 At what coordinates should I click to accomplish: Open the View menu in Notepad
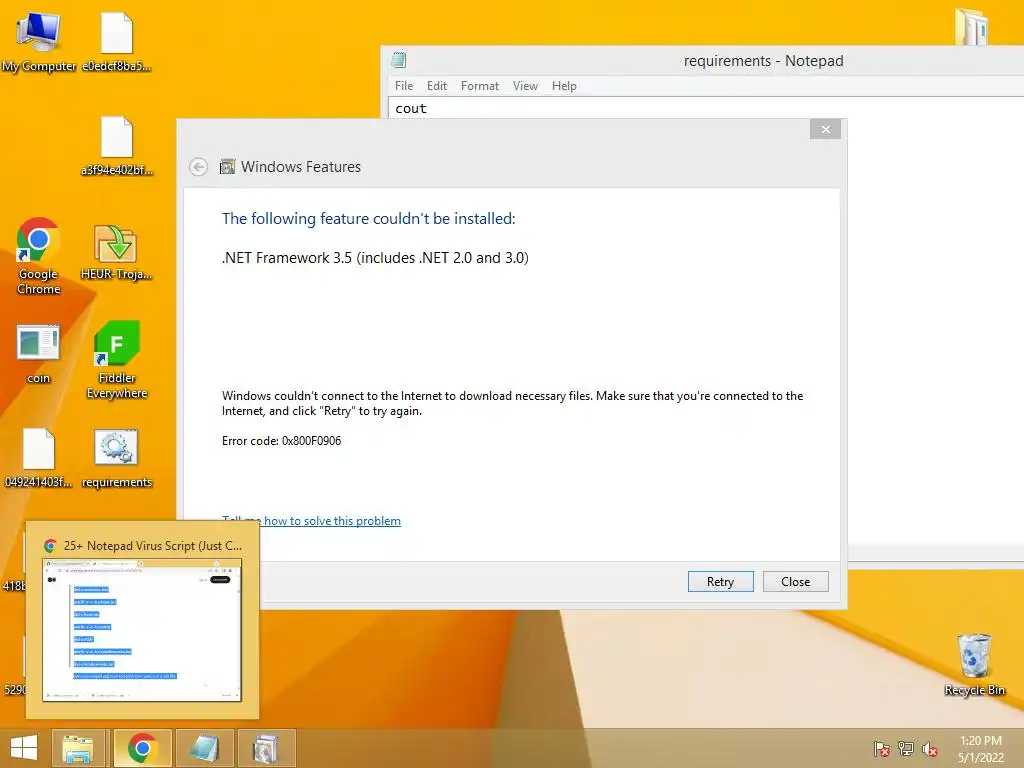tap(525, 86)
